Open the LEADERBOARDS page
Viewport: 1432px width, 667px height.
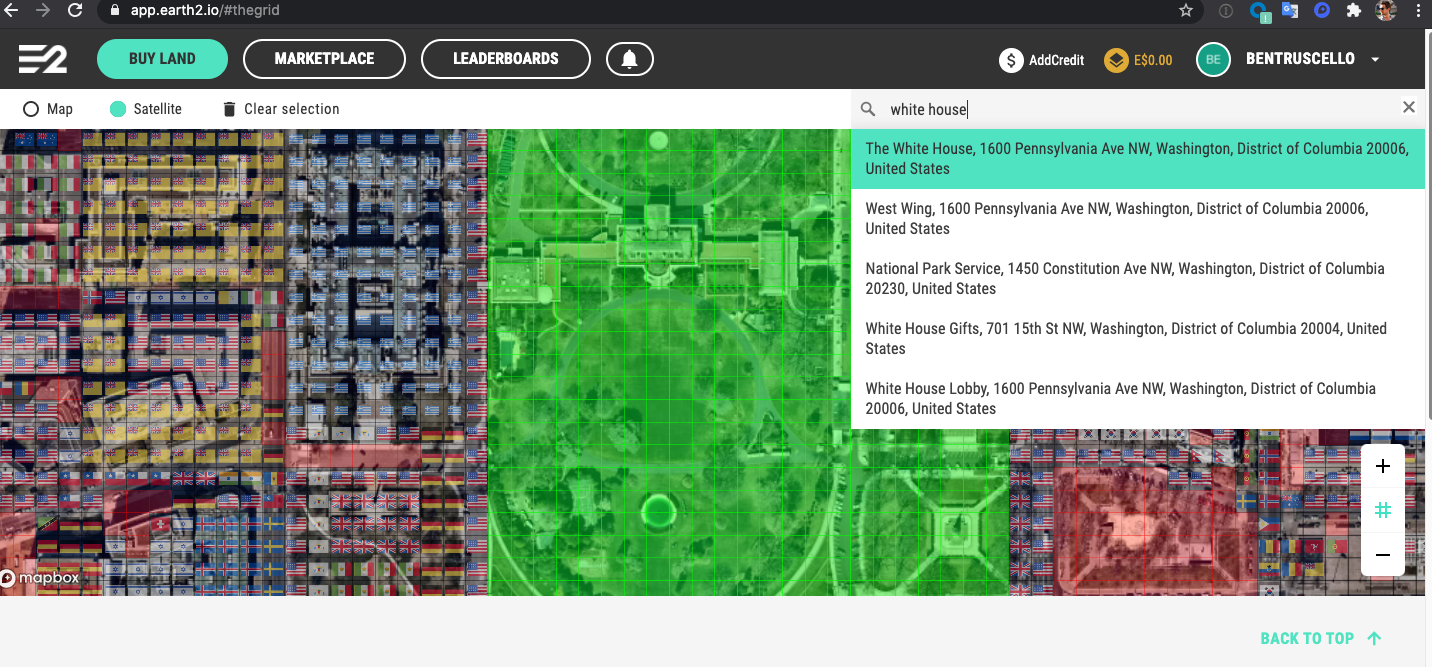coord(506,59)
